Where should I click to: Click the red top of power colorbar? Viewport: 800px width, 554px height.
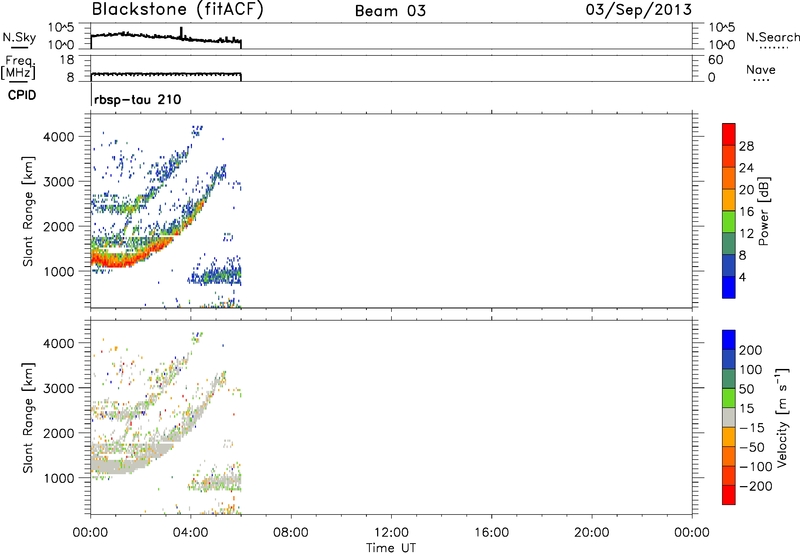pyautogui.click(x=729, y=134)
